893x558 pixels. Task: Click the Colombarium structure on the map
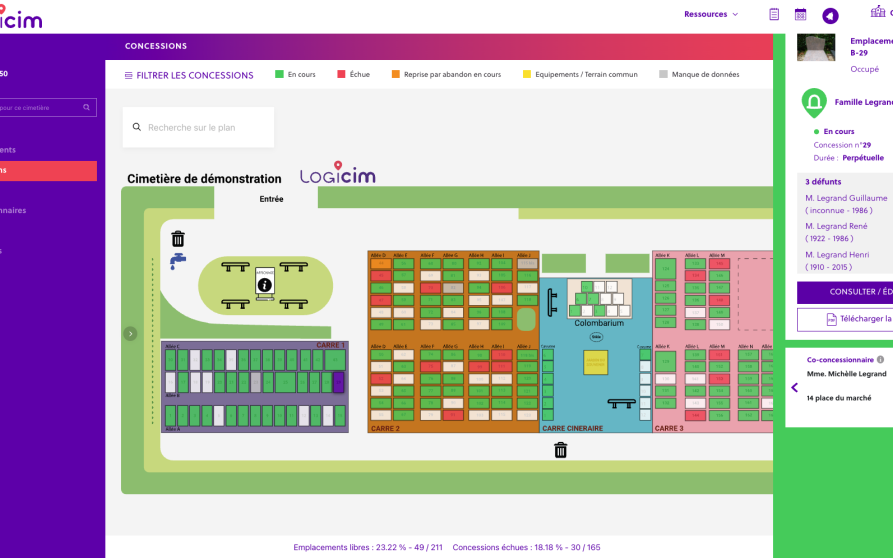[x=599, y=298]
